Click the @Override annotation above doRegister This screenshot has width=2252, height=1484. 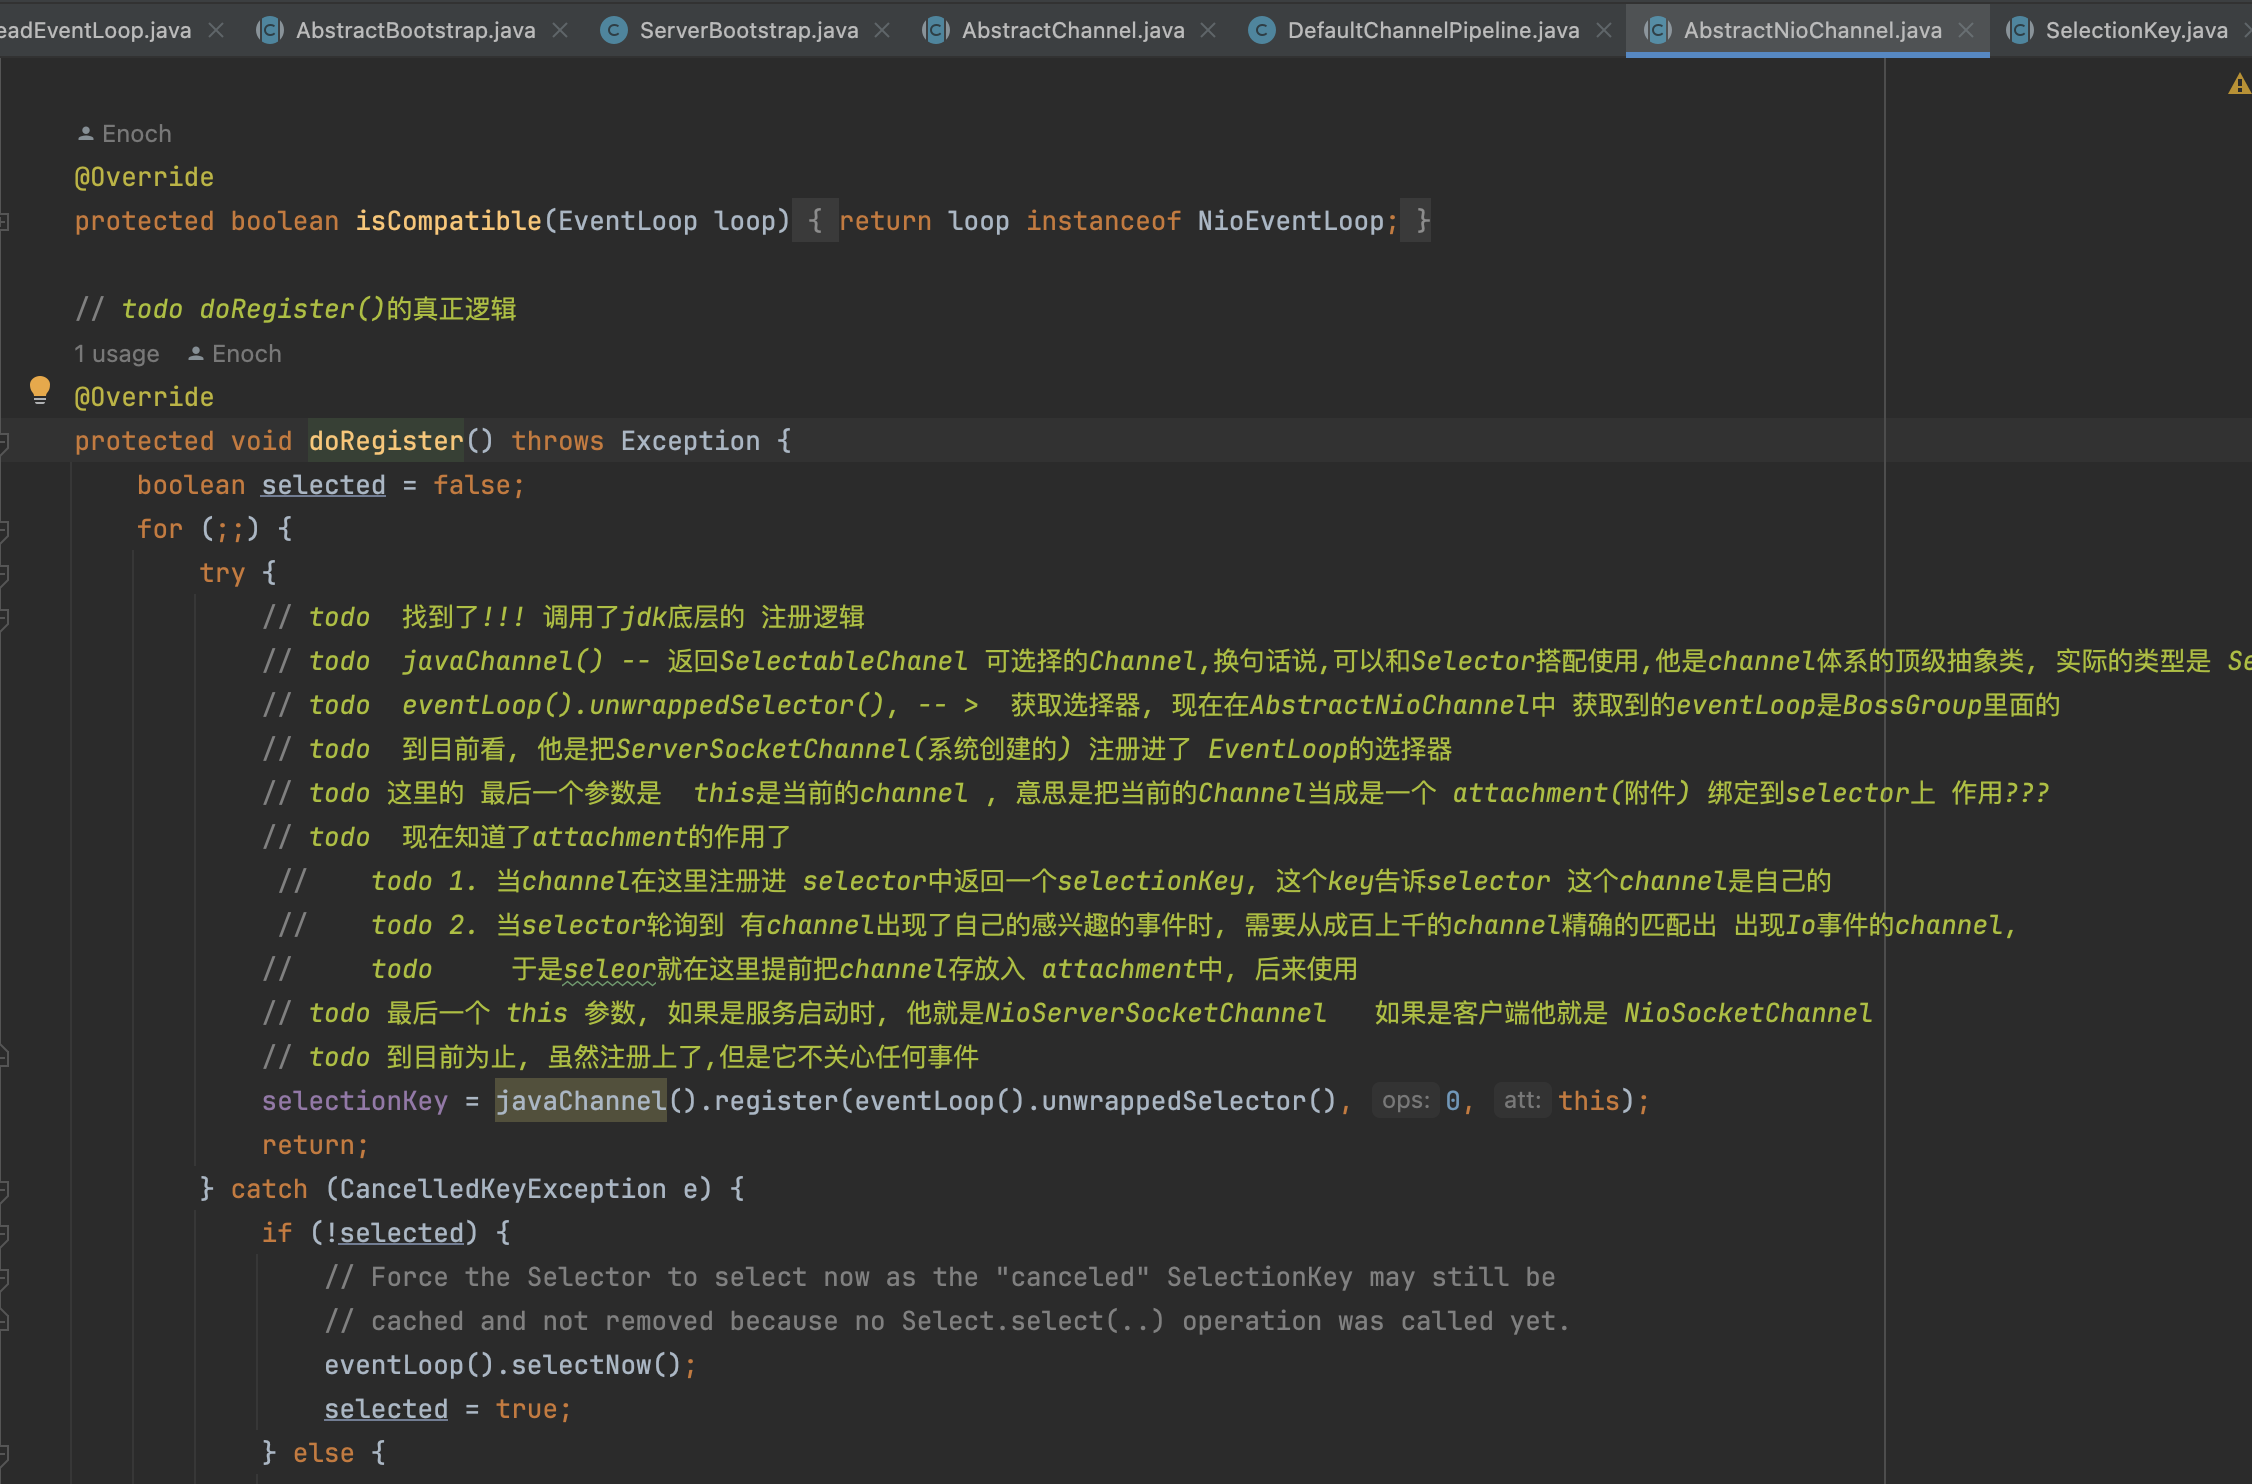click(144, 397)
